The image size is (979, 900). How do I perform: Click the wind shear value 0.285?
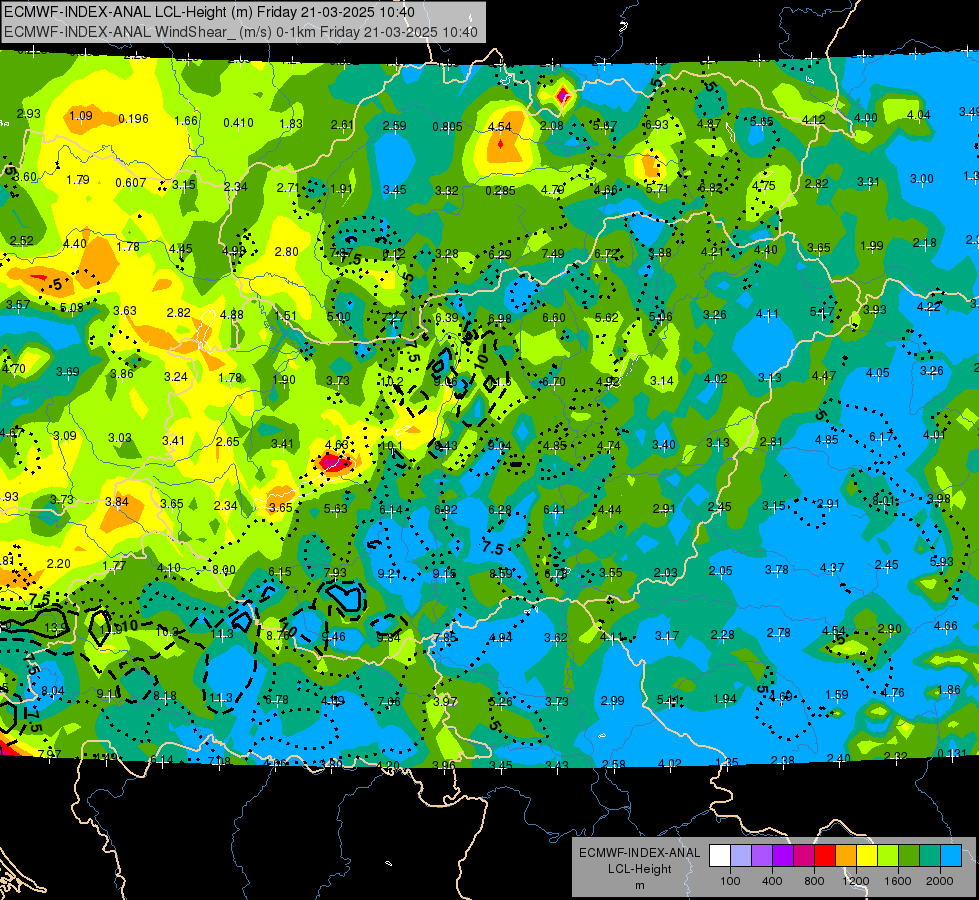click(500, 190)
